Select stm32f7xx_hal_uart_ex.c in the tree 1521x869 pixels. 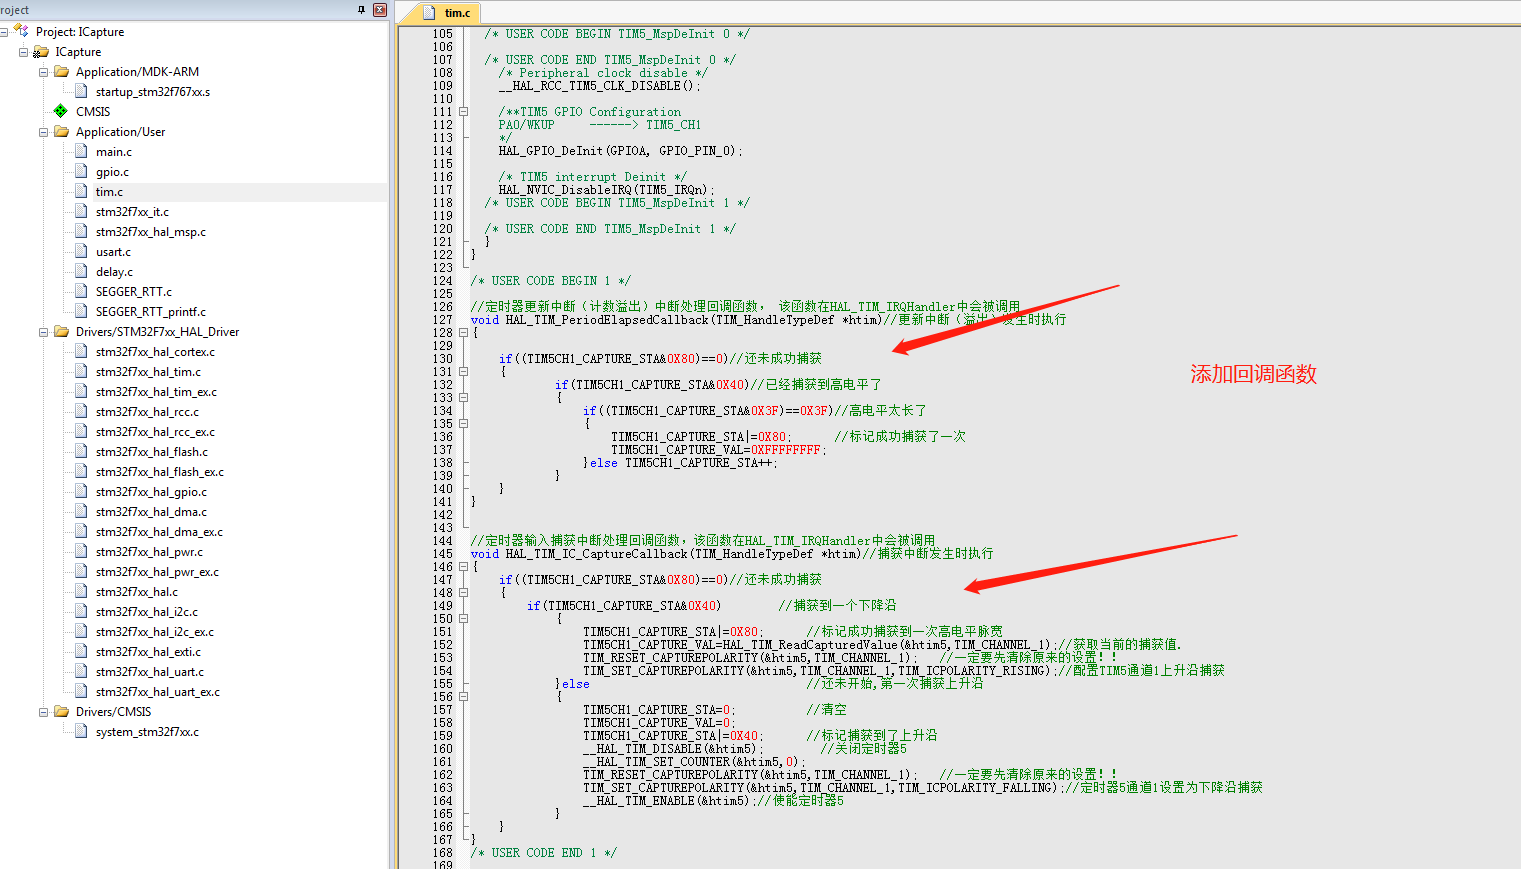coord(158,692)
